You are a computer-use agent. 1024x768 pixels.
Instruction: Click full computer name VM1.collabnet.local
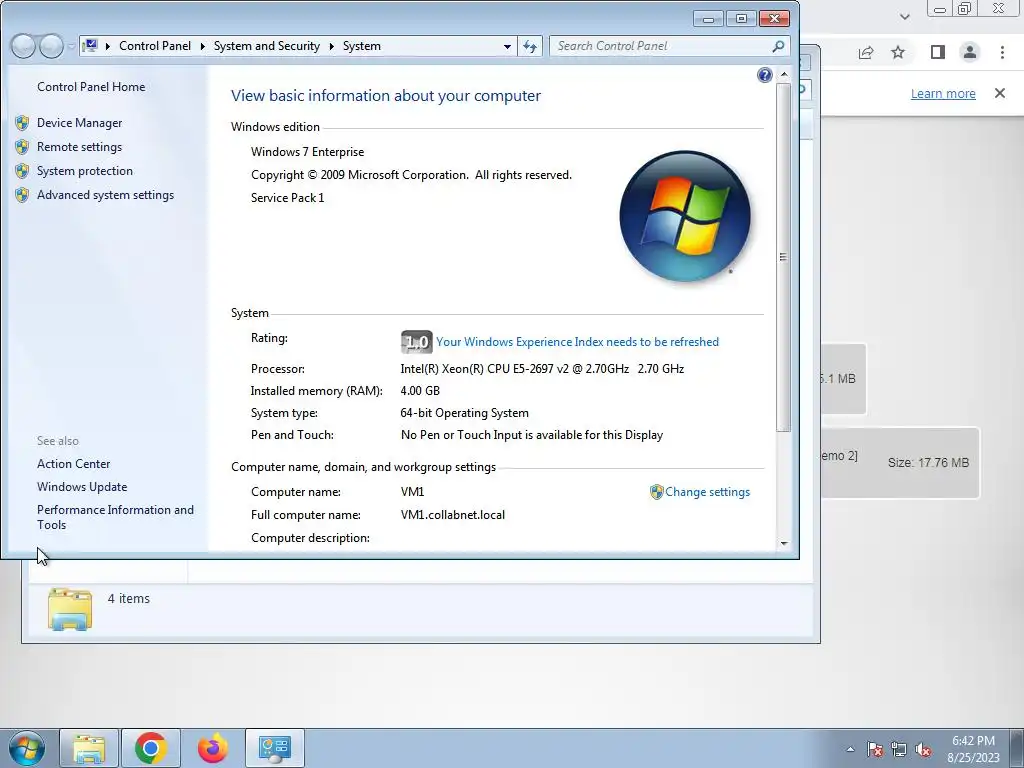(x=453, y=515)
